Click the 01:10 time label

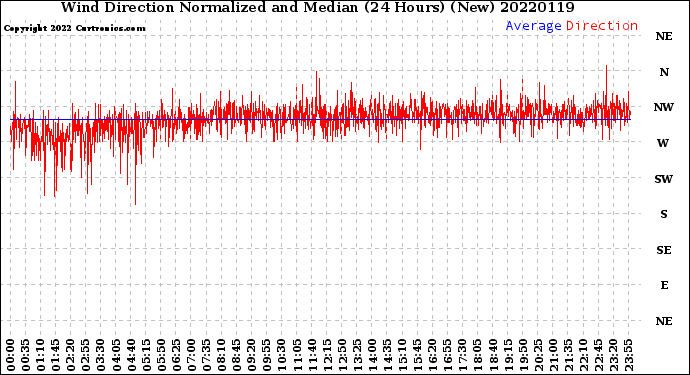click(41, 355)
